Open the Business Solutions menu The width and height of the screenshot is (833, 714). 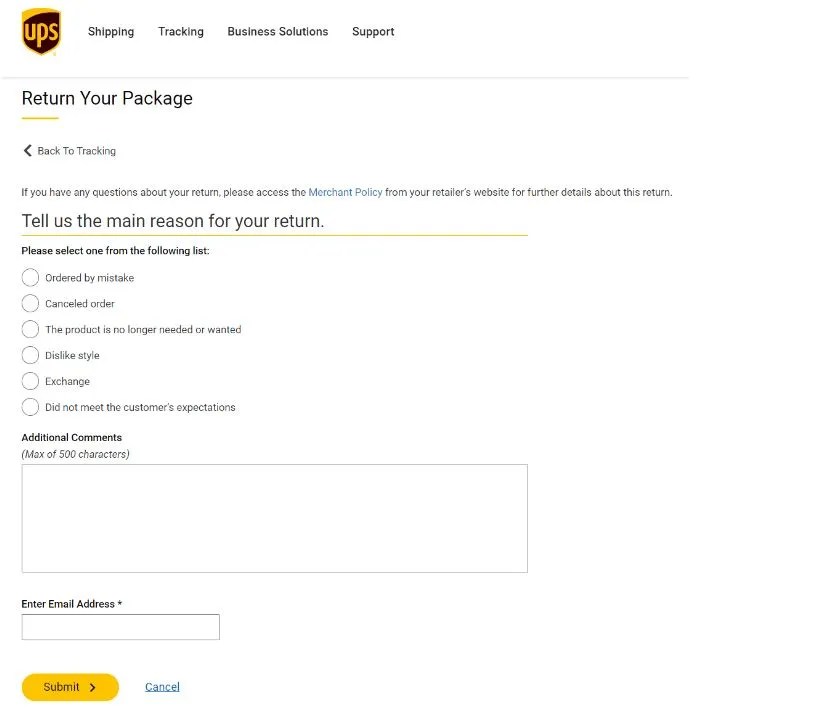click(x=278, y=32)
